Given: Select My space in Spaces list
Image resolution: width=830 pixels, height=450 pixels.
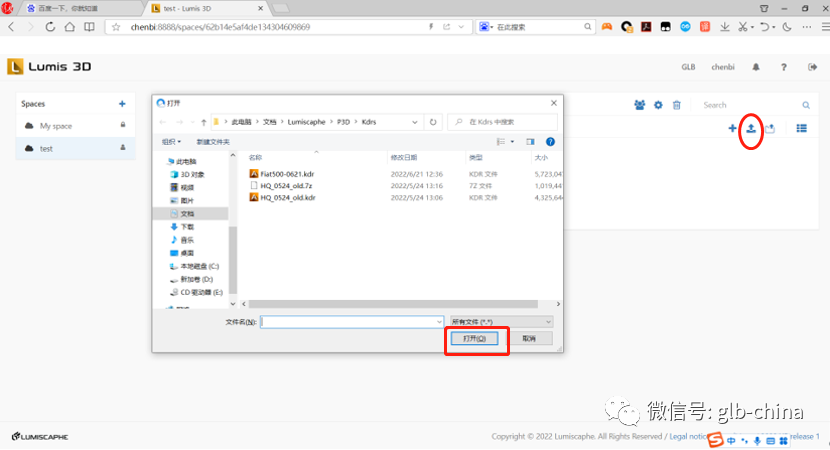Looking at the screenshot, I should pos(75,126).
